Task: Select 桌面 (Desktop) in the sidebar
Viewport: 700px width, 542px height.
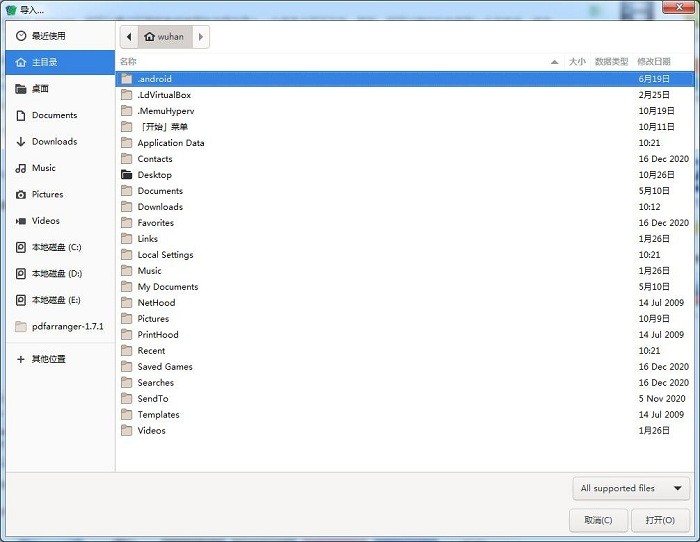Action: pyautogui.click(x=40, y=89)
